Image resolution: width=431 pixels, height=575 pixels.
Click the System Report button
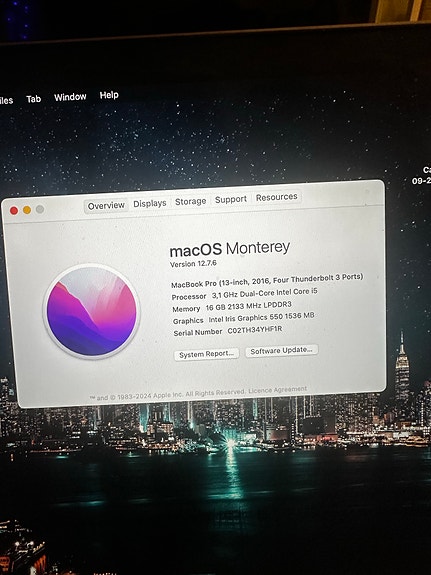[x=207, y=354]
